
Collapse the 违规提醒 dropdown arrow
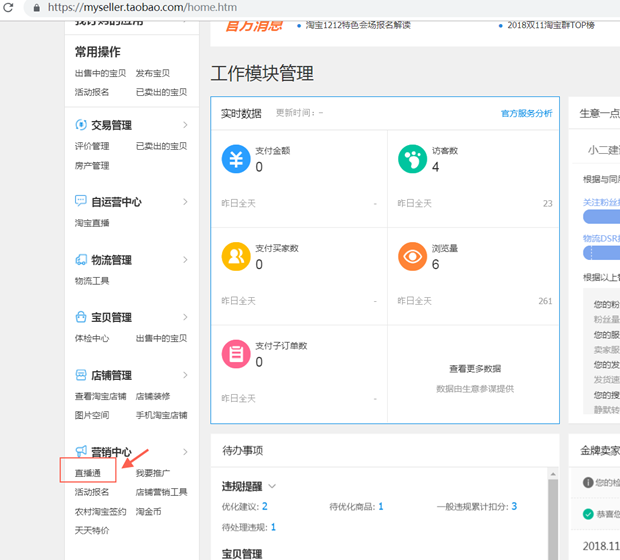click(x=272, y=486)
